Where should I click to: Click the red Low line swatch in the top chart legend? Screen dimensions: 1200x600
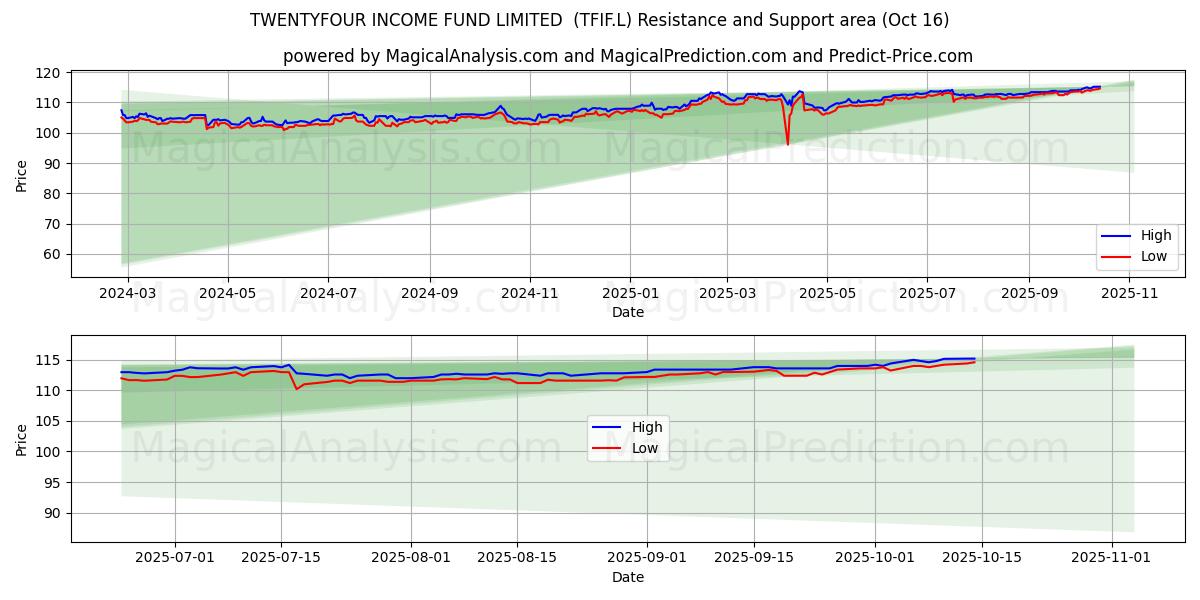(x=1115, y=257)
